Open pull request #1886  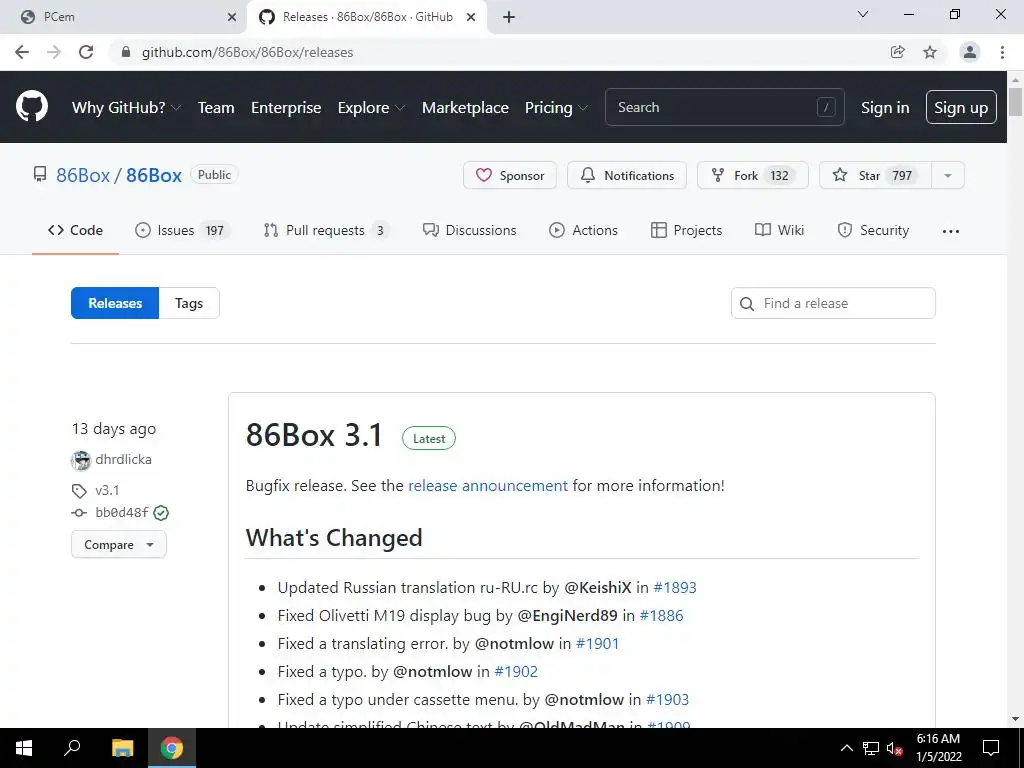661,615
